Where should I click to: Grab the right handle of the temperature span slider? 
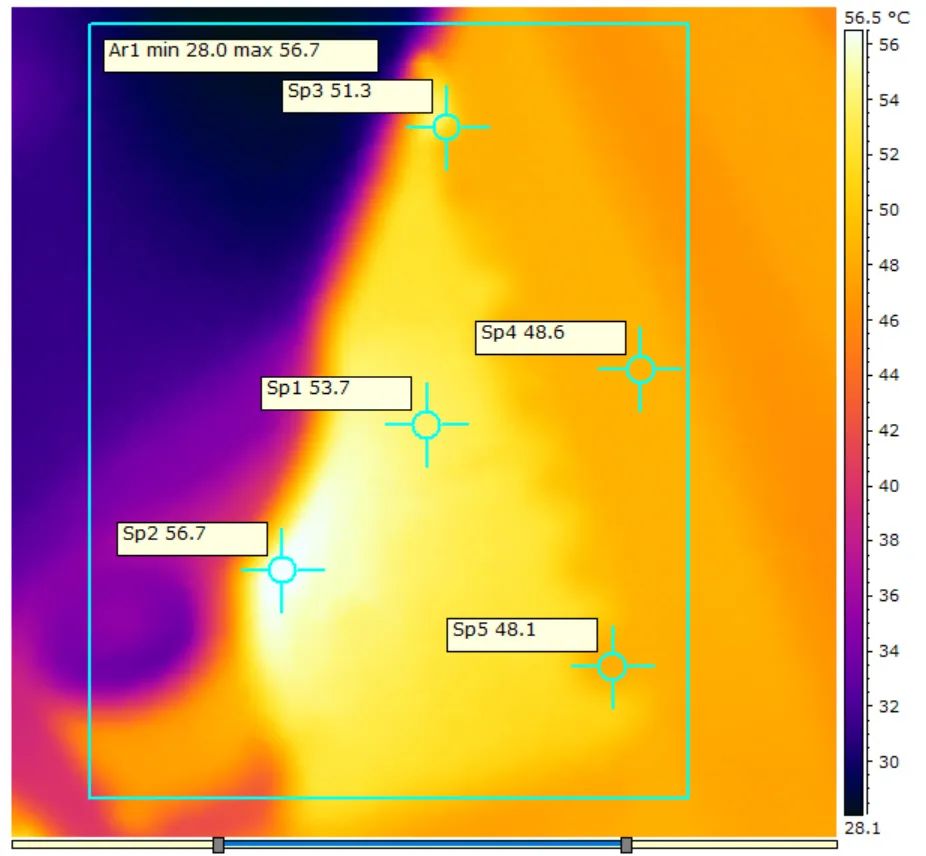tap(627, 845)
